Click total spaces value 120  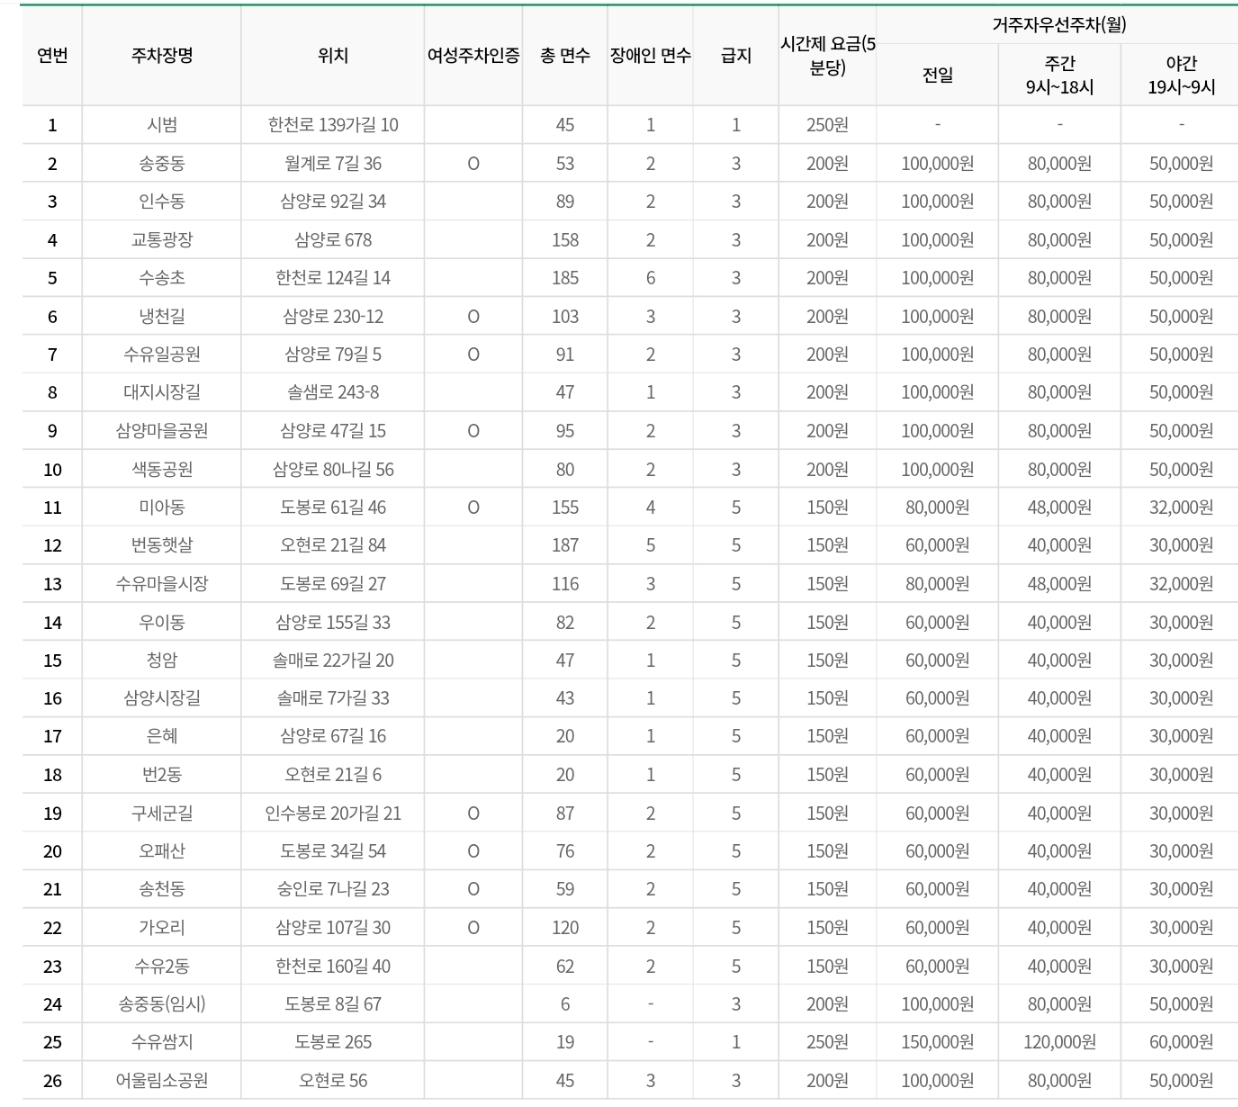(565, 928)
